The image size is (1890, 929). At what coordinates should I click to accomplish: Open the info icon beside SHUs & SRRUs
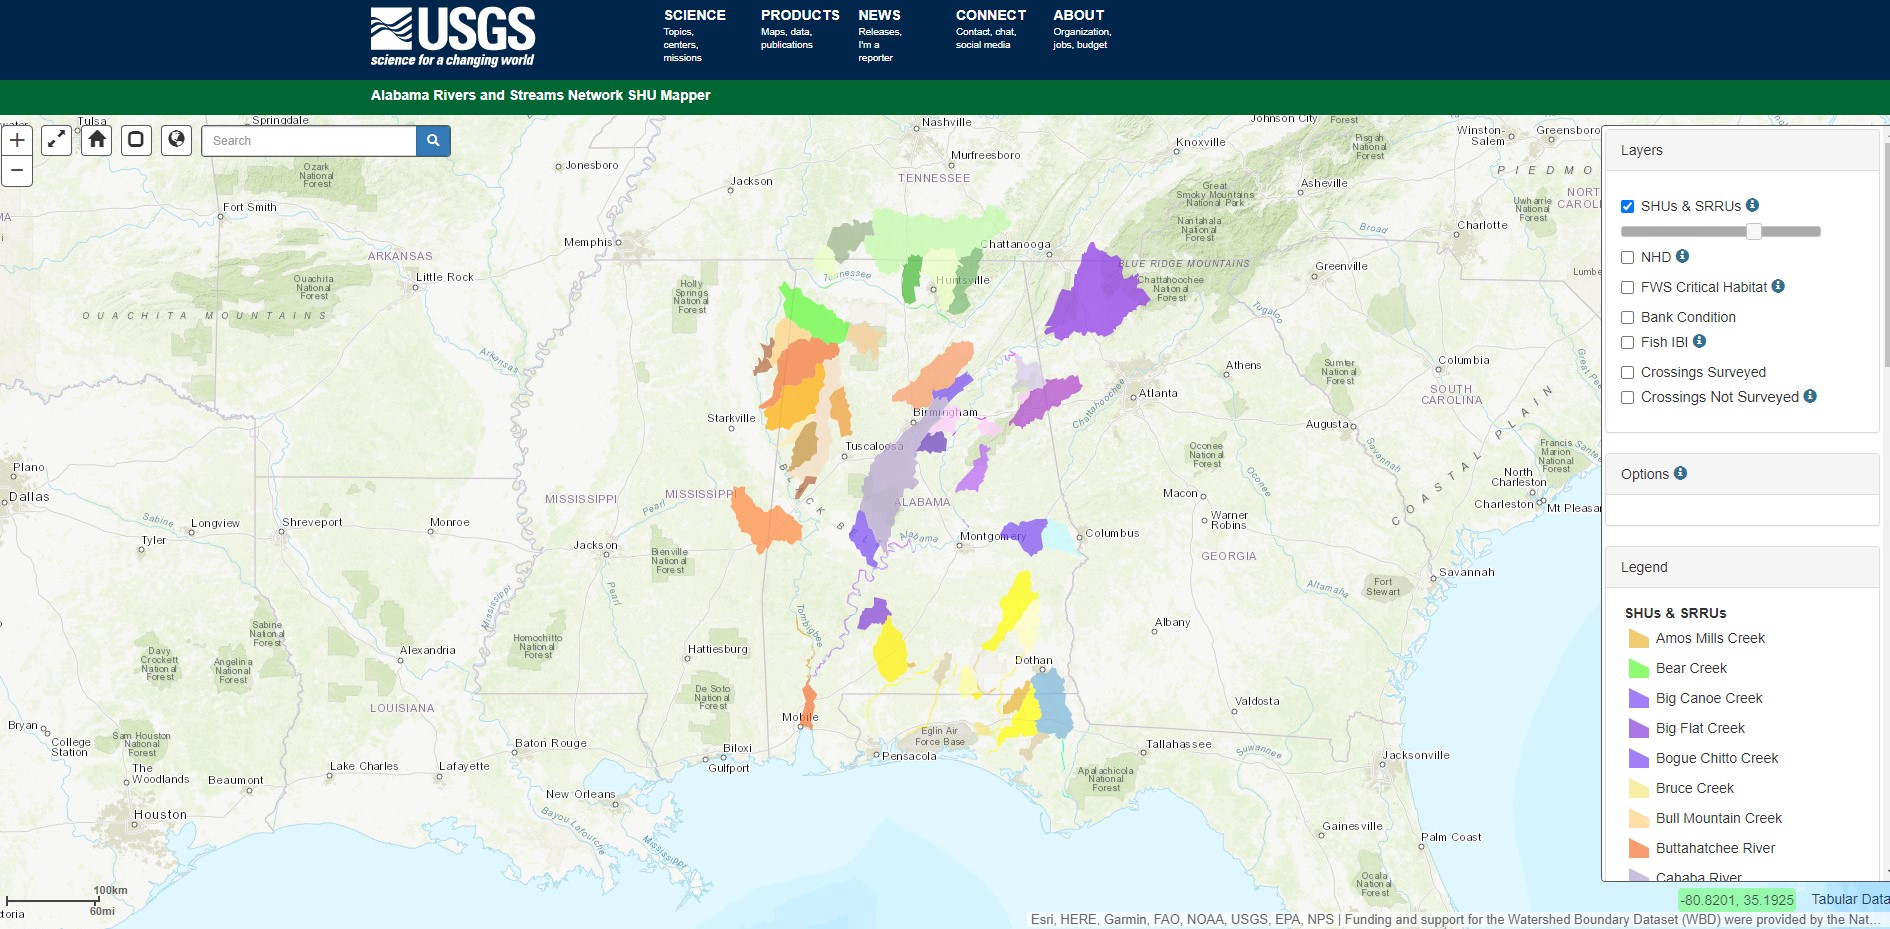click(x=1752, y=206)
